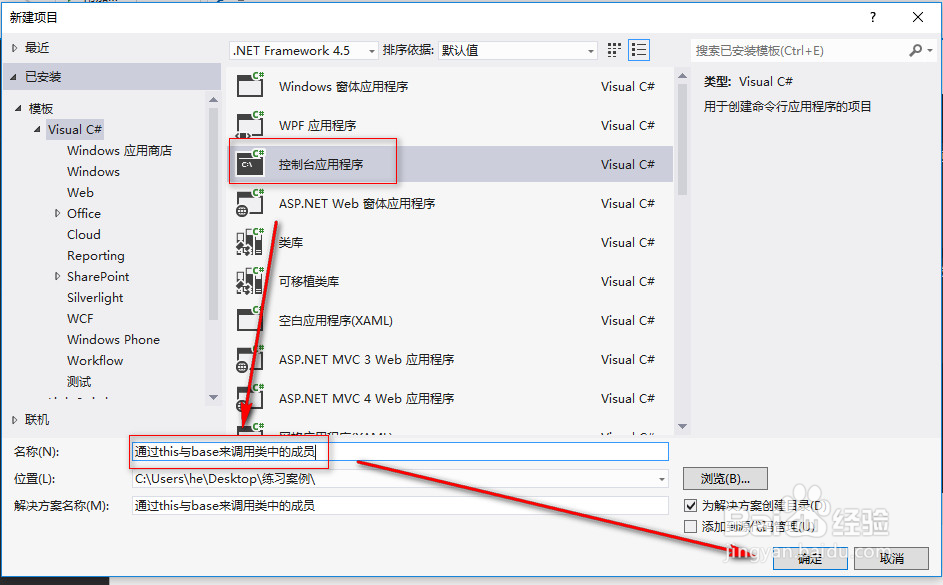Select the Web tree item
The height and width of the screenshot is (585, 943).
coord(80,192)
